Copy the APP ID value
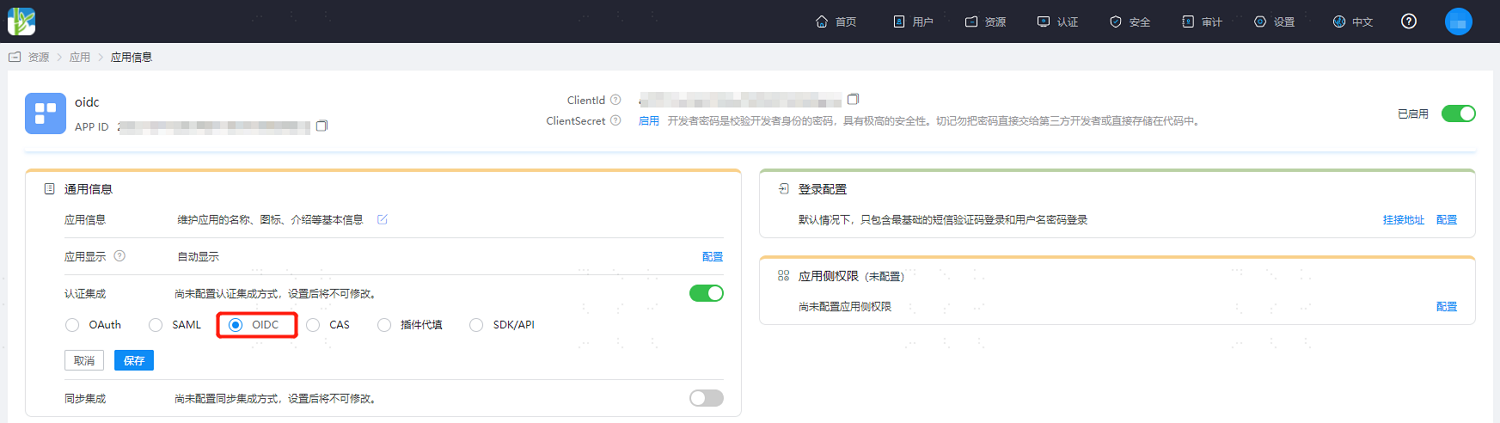Image resolution: width=1500 pixels, height=423 pixels. point(322,127)
